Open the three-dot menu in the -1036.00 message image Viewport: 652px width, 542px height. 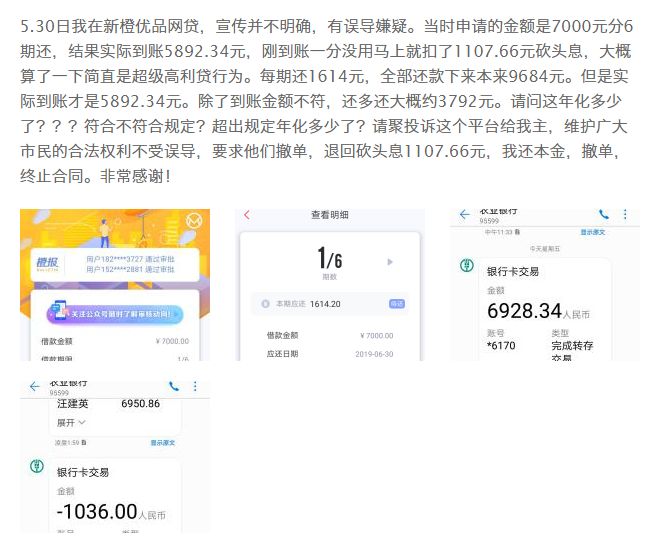195,386
